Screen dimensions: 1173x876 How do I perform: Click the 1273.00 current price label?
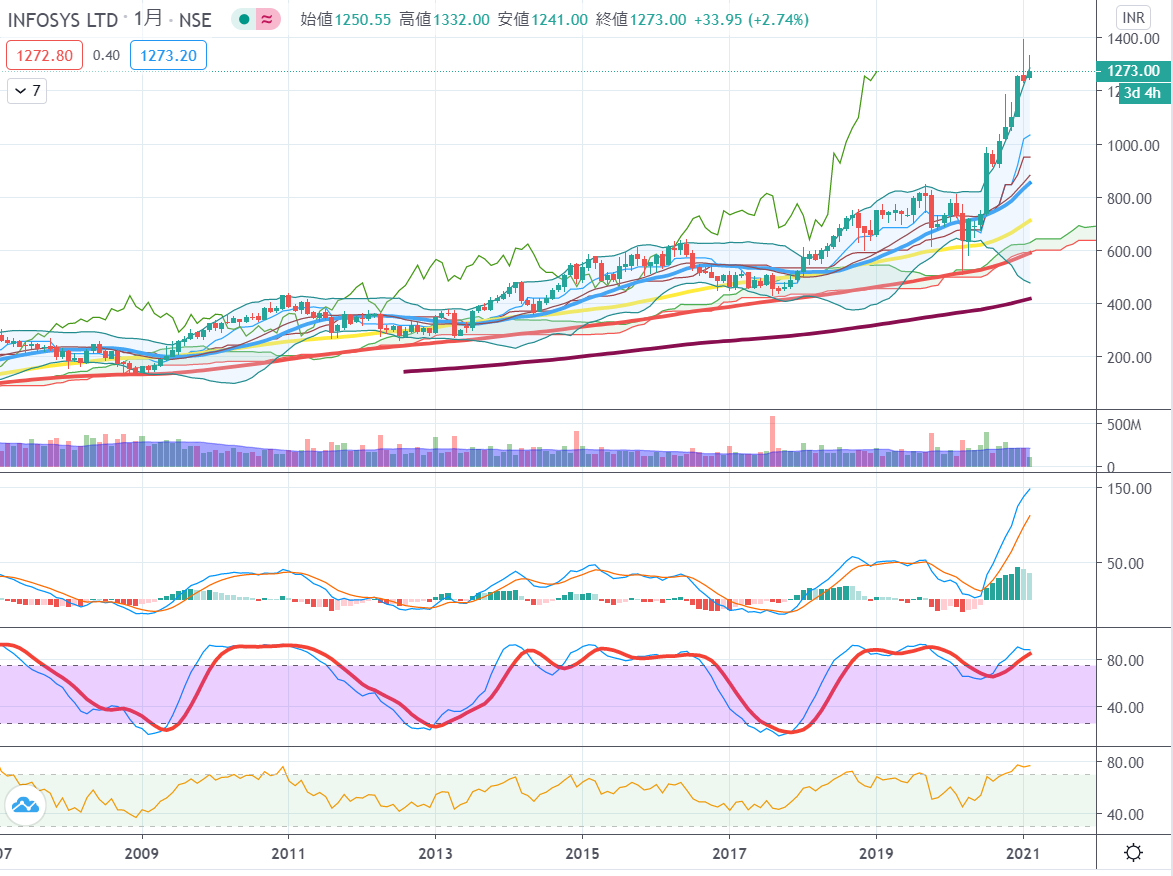click(1133, 71)
